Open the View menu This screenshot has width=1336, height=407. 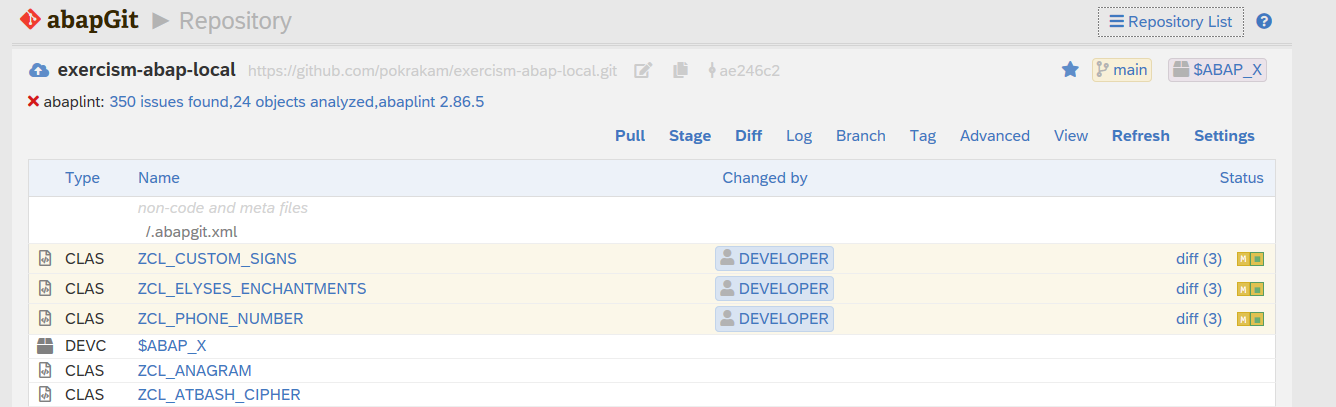tap(1071, 136)
